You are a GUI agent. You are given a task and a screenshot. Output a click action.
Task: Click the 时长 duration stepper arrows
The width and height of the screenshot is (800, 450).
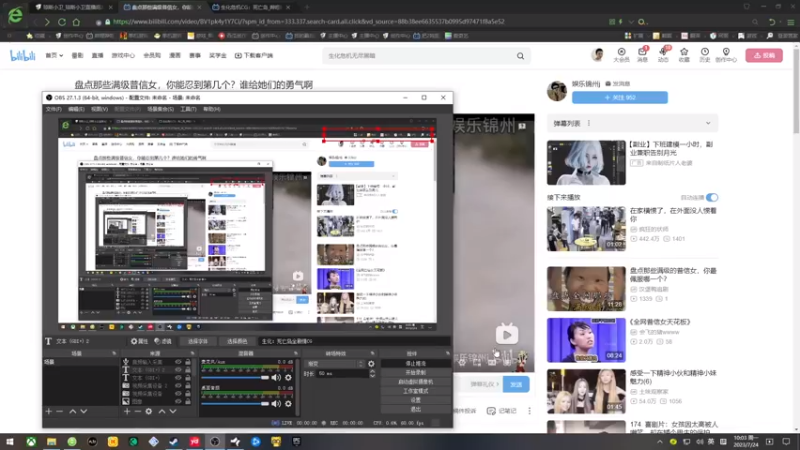point(372,373)
